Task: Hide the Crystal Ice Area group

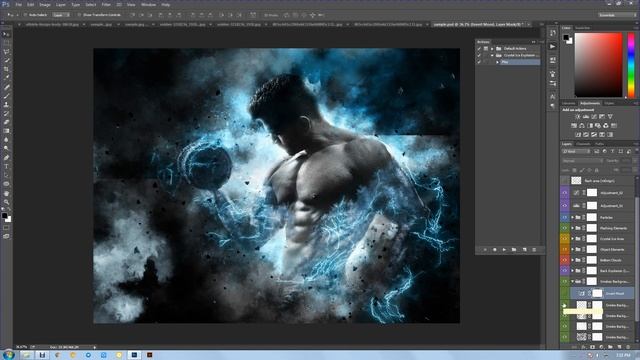Action: tap(564, 239)
